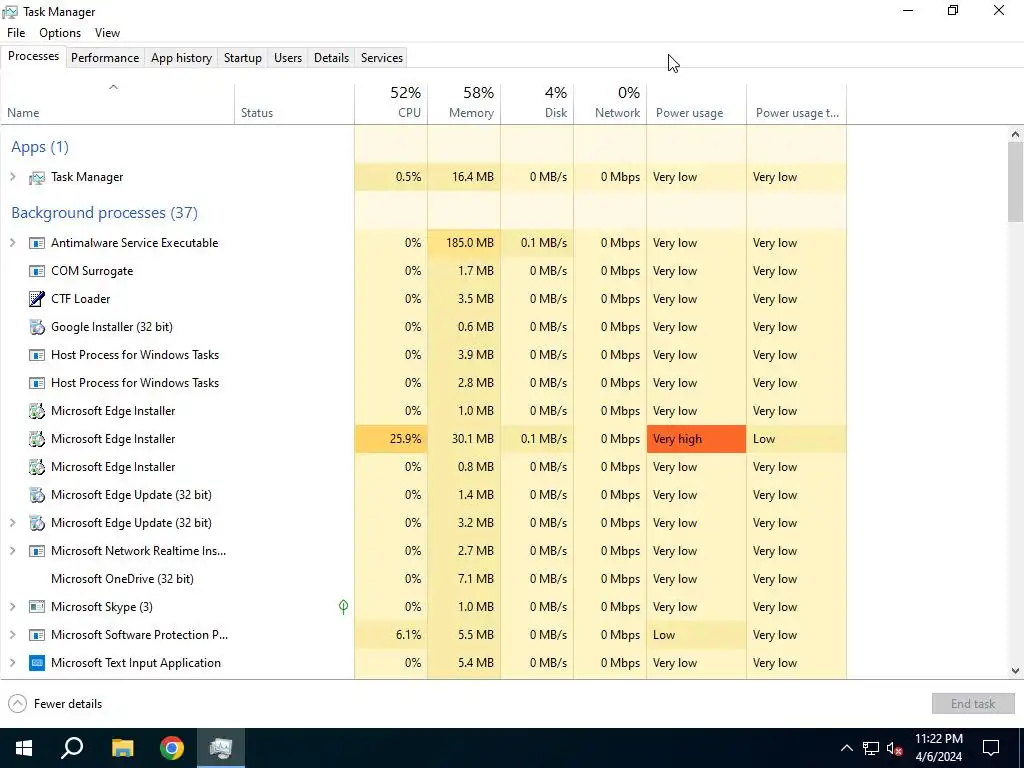Image resolution: width=1024 pixels, height=768 pixels.
Task: Sort by the Disk column header
Action: pos(537,104)
